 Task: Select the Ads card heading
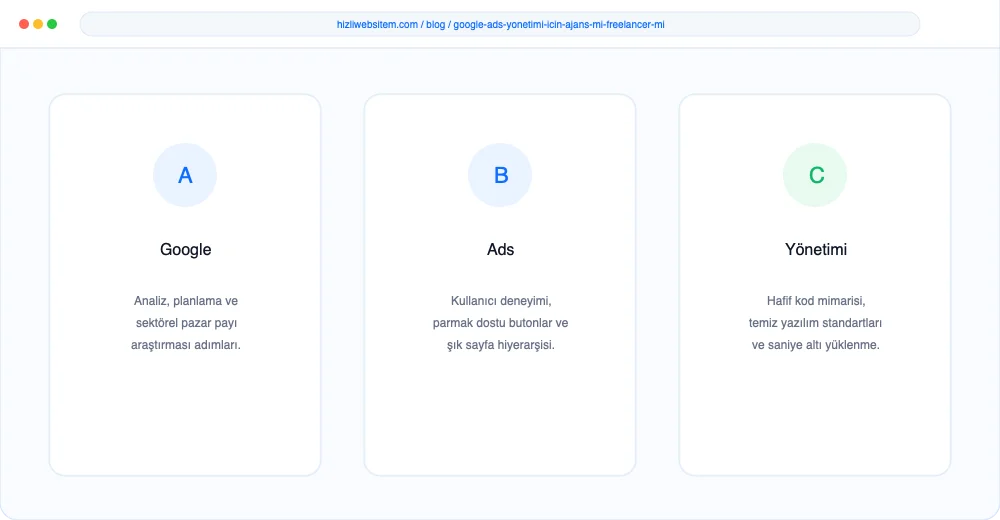click(x=501, y=249)
